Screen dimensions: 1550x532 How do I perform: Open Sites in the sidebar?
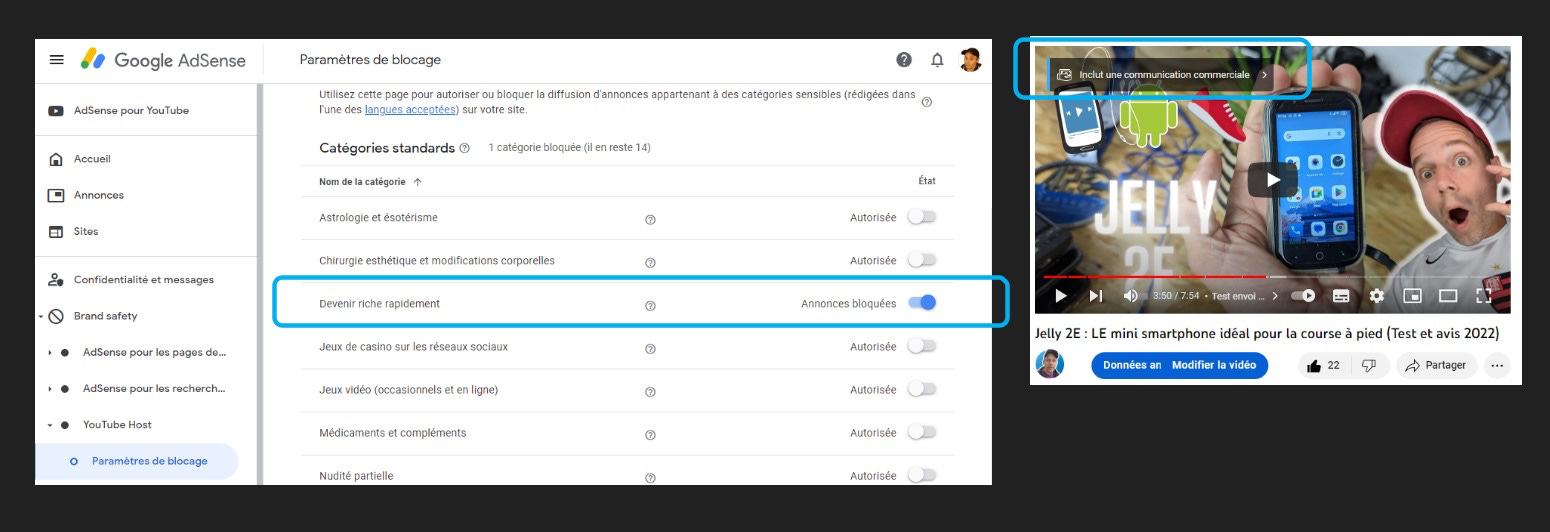86,231
